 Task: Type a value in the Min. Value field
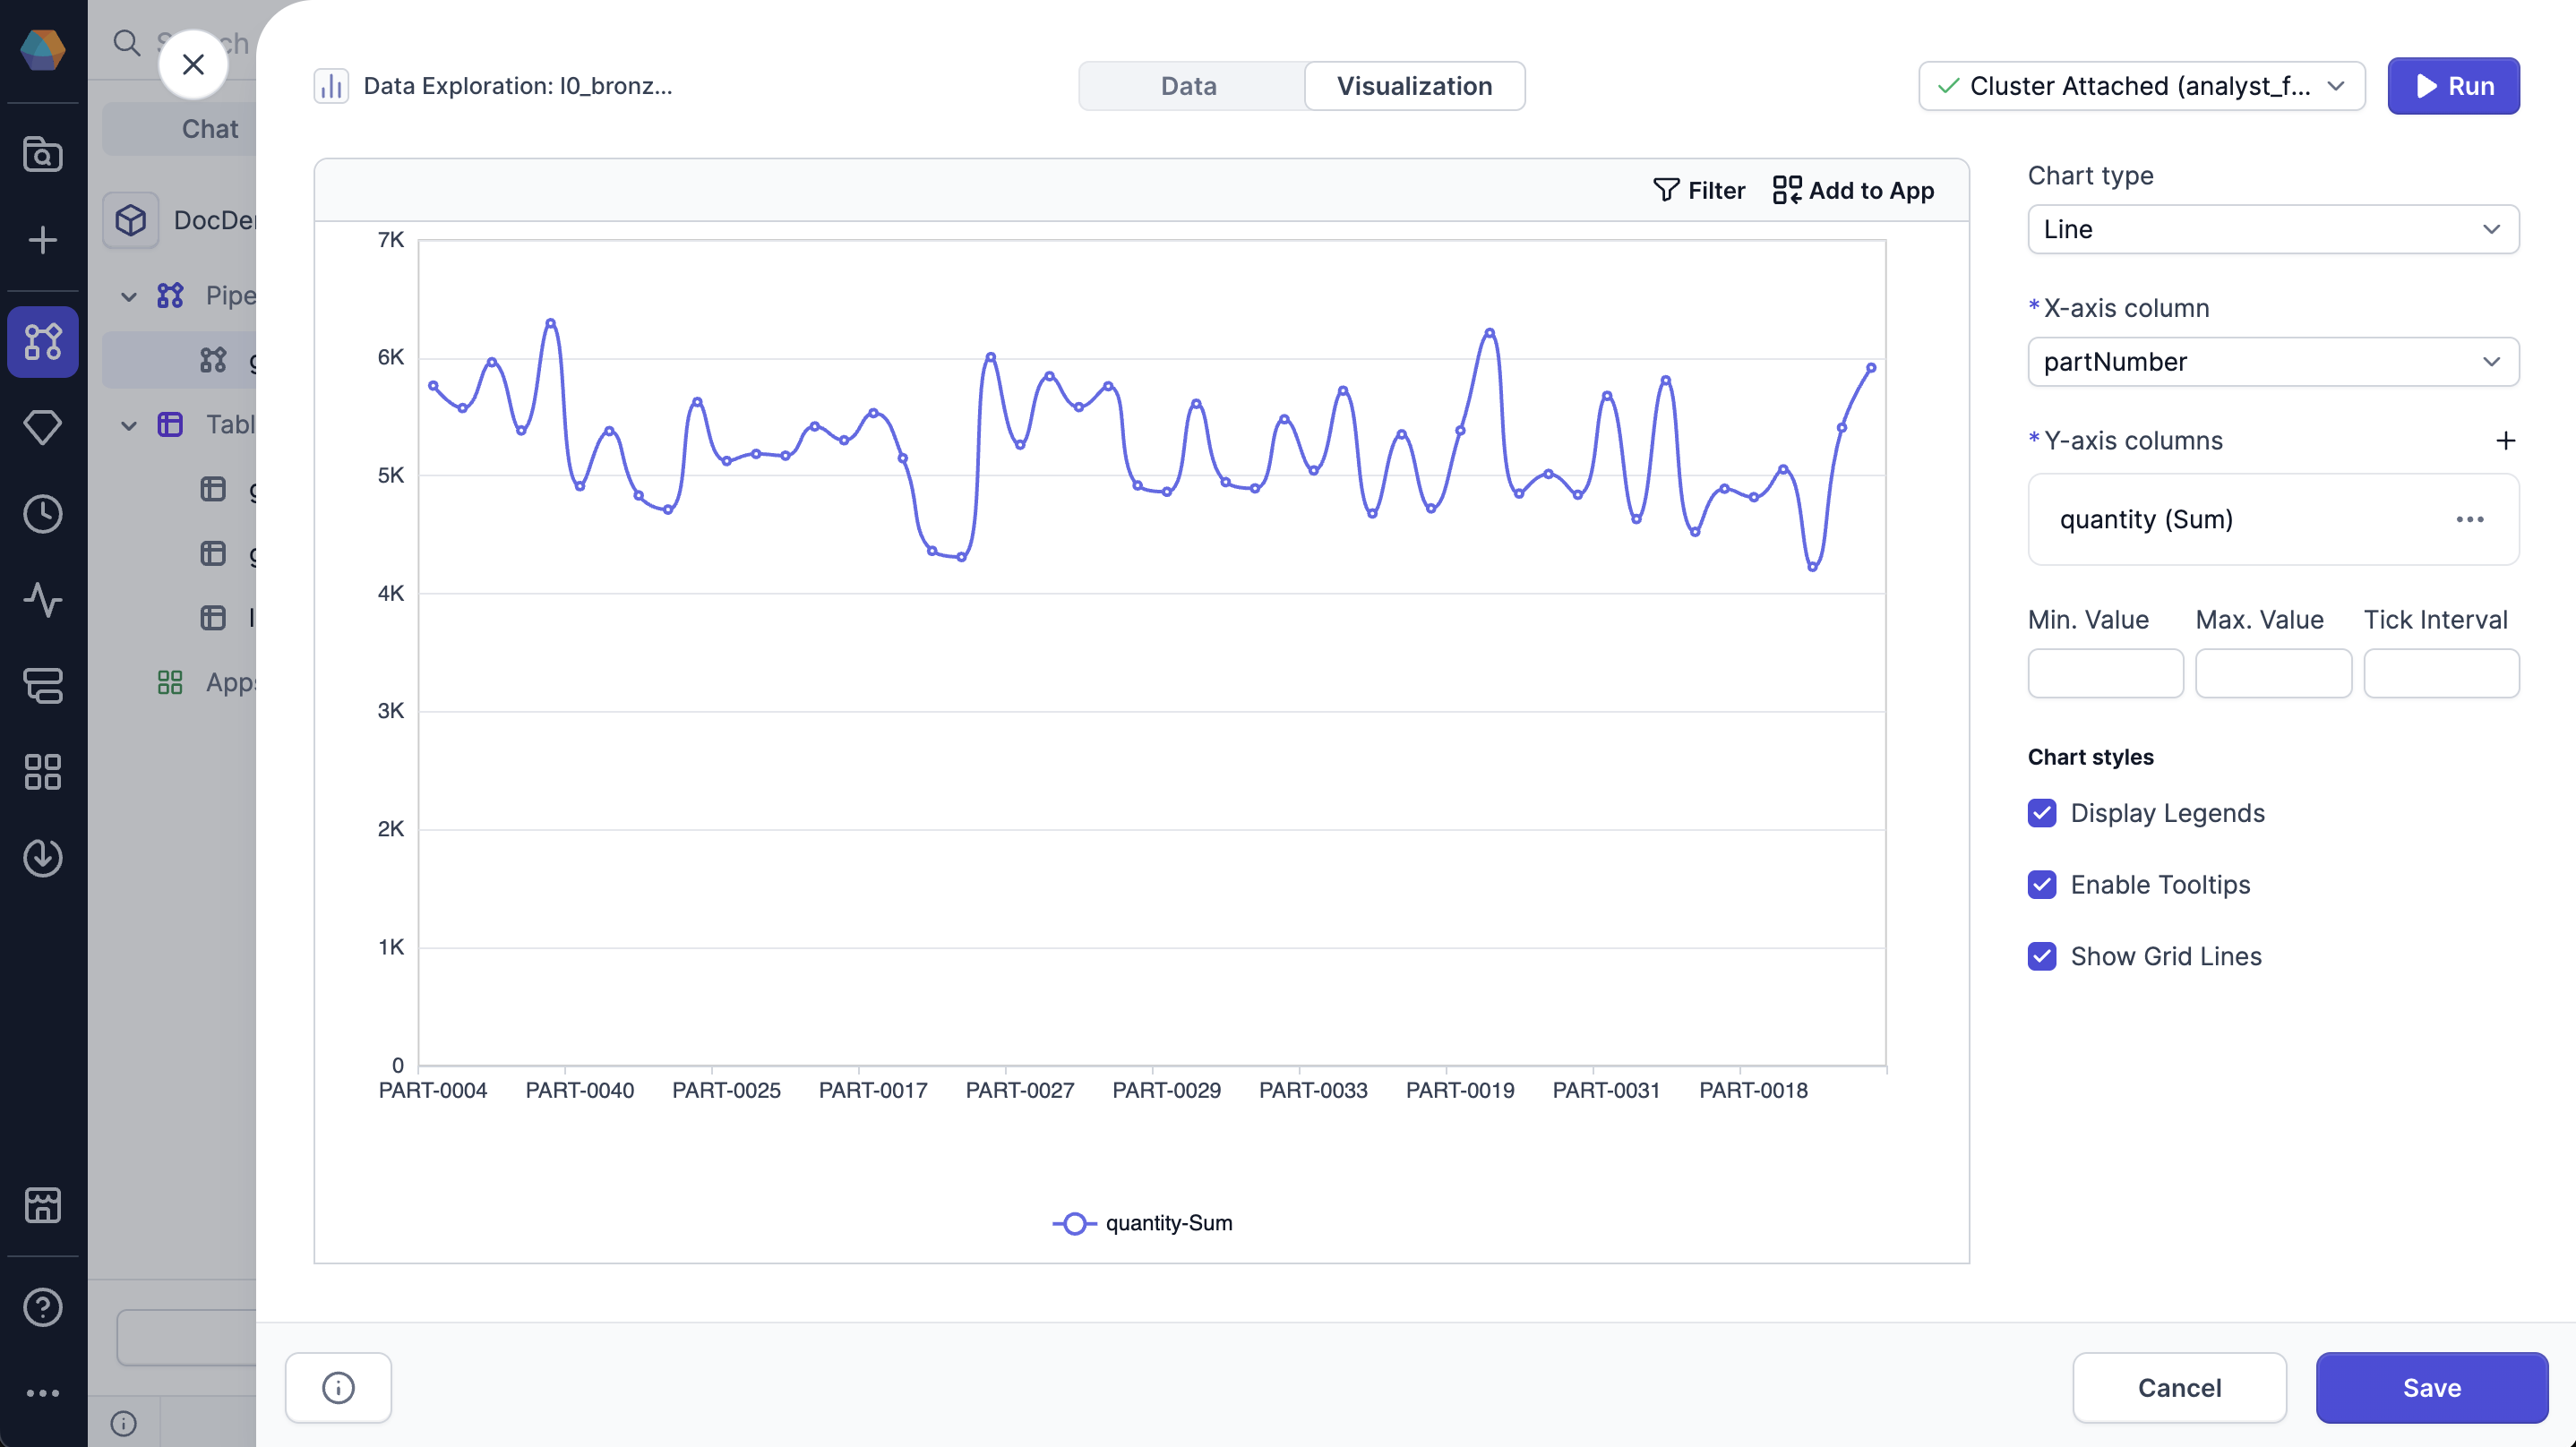[2104, 673]
